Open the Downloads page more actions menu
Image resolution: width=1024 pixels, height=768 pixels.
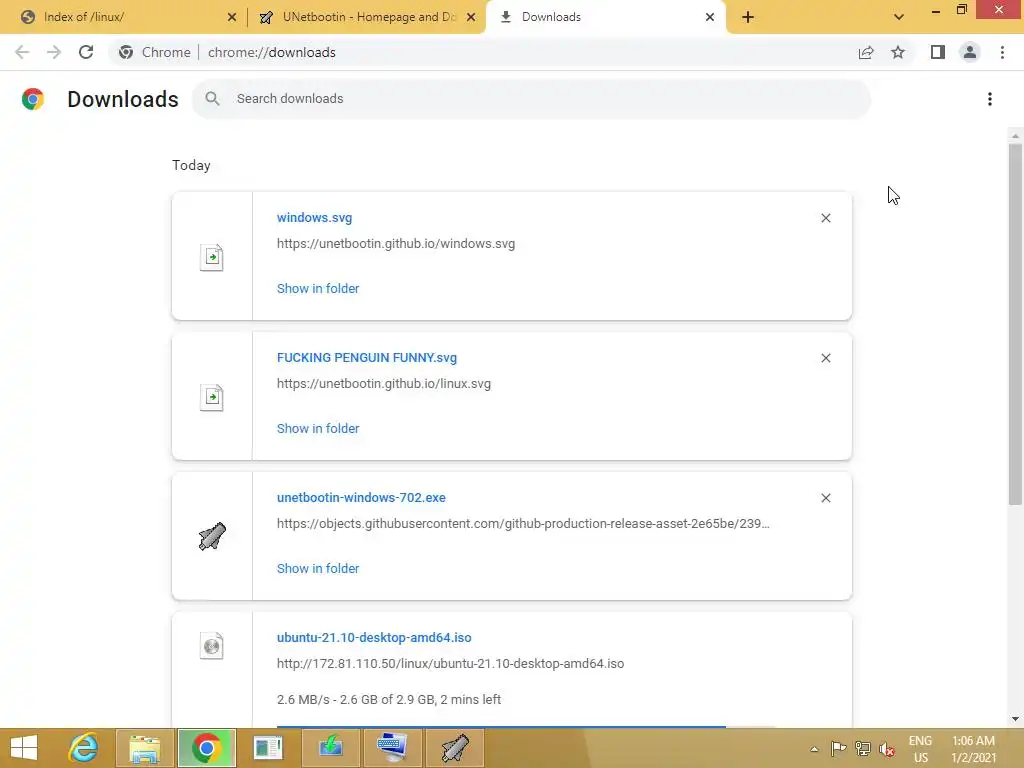pos(990,99)
